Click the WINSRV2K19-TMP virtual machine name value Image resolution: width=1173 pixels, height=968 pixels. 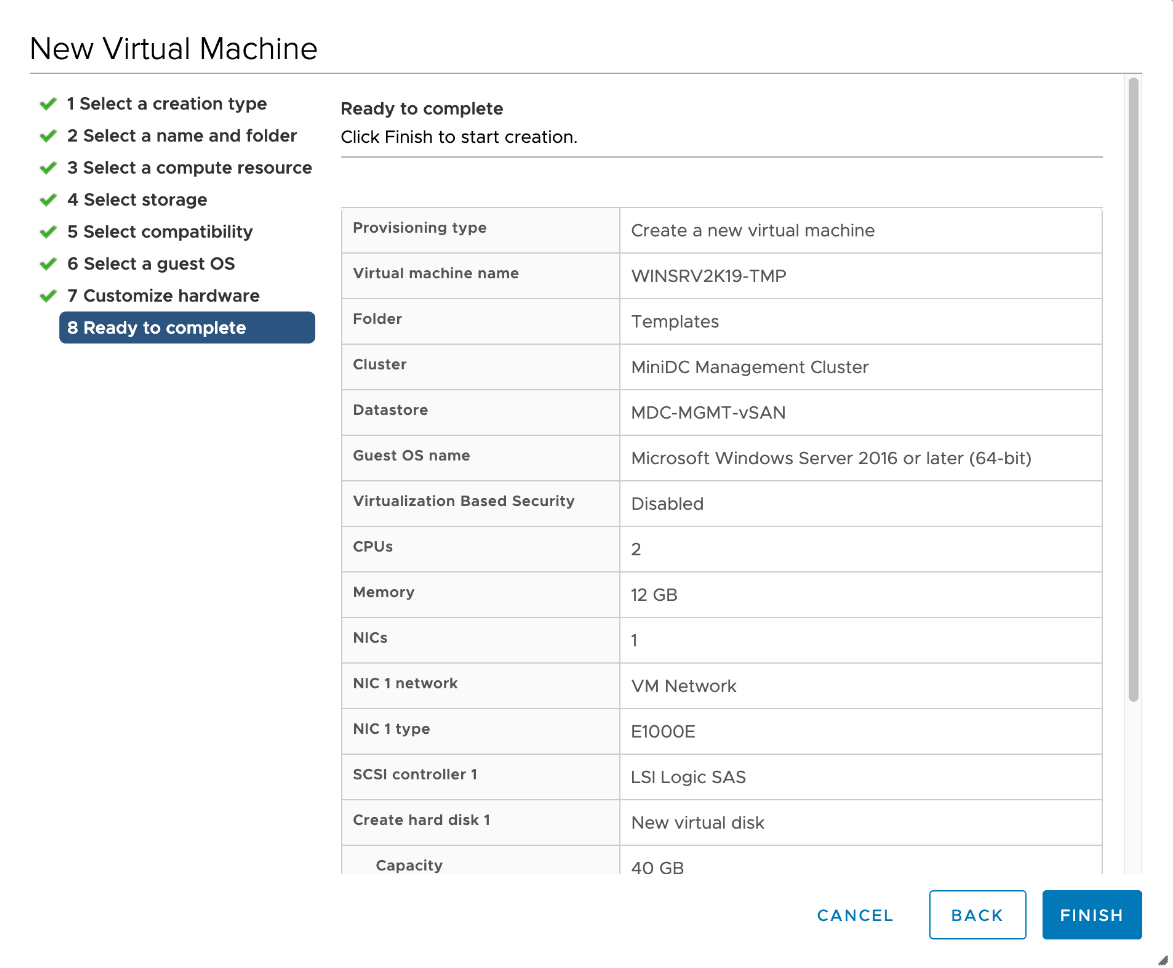pyautogui.click(x=709, y=276)
